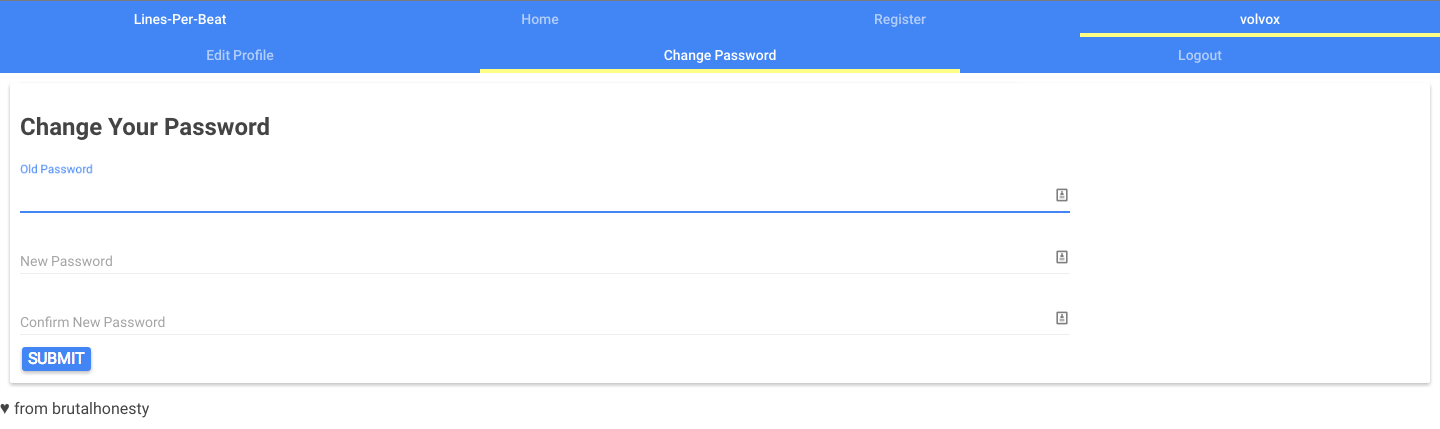Switch to the Edit Profile tab
This screenshot has height=429, width=1440.
[240, 55]
